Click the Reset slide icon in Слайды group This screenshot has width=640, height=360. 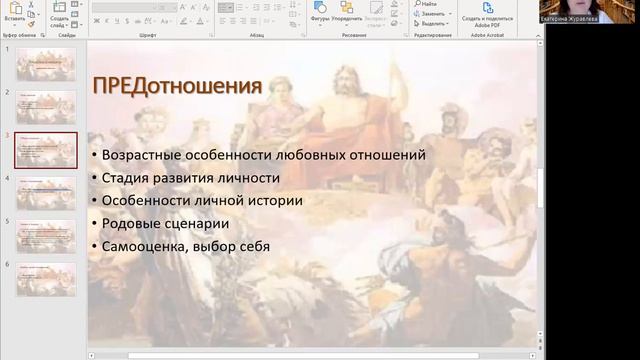click(x=75, y=15)
